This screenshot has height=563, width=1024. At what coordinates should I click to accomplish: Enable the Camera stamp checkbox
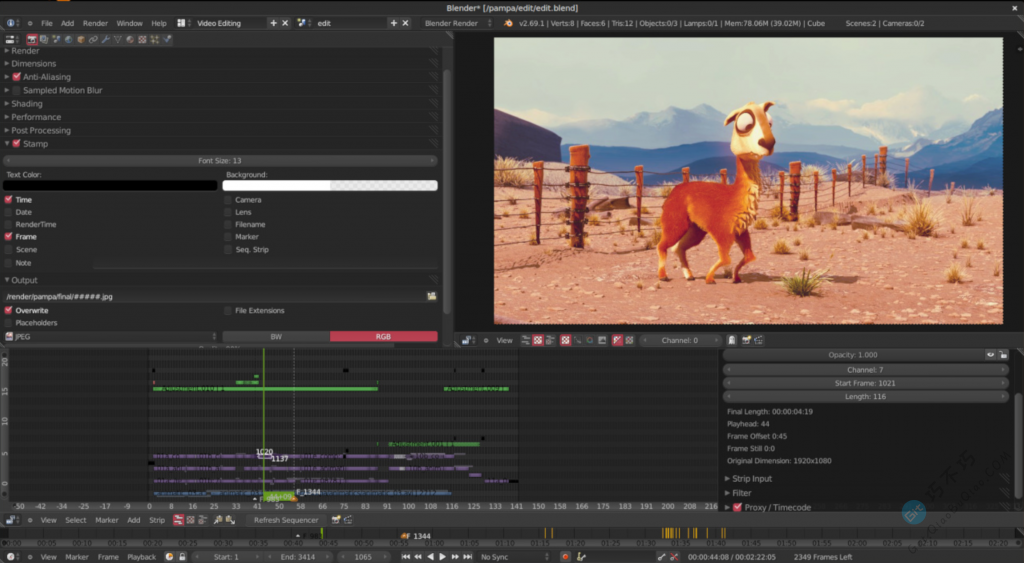point(228,200)
